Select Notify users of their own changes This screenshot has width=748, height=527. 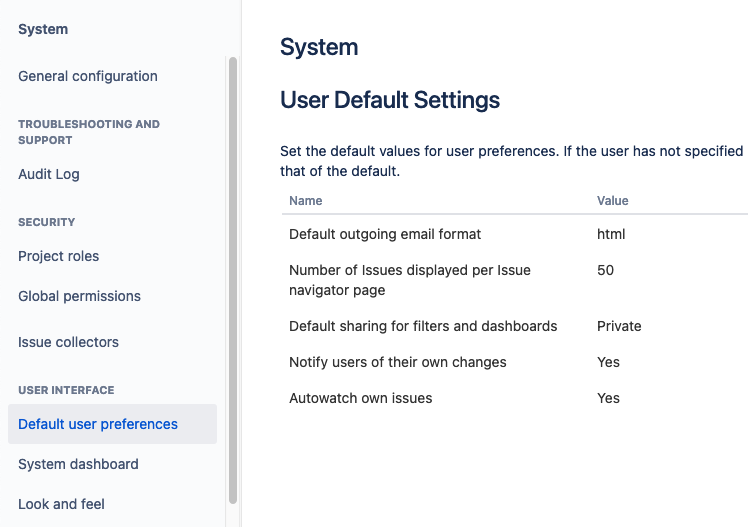click(398, 362)
